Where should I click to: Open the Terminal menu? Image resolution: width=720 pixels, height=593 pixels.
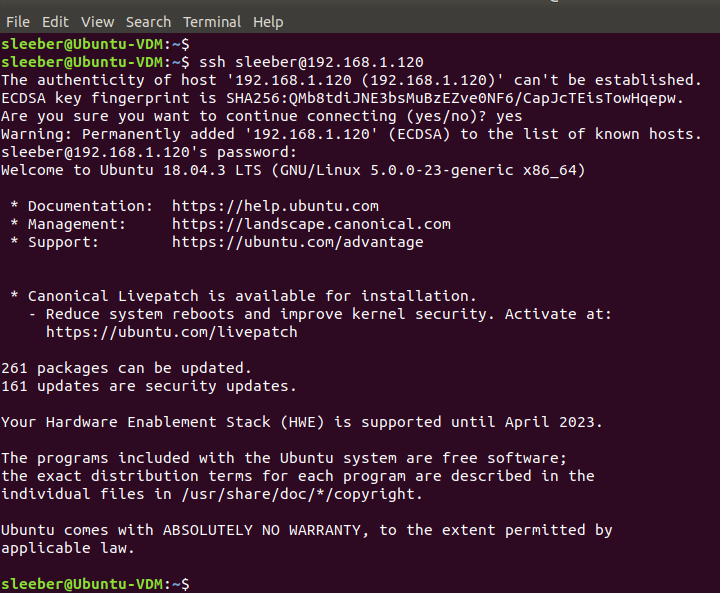coord(212,21)
